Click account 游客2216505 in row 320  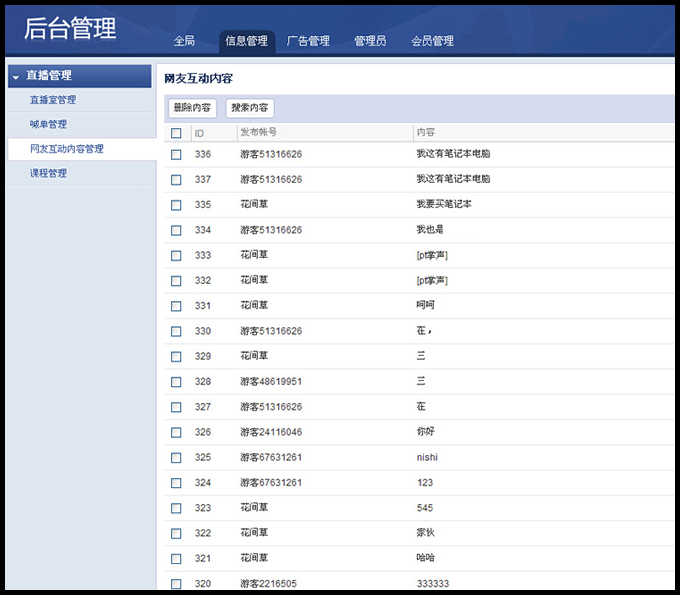pos(268,584)
